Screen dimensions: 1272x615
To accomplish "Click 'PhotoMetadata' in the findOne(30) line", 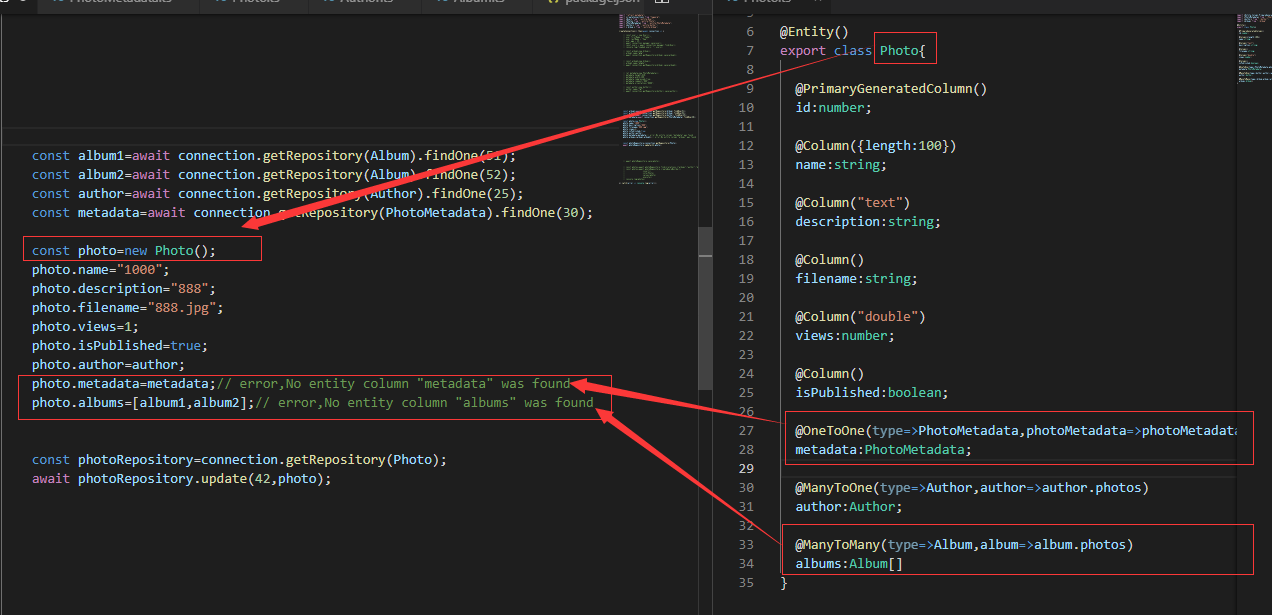I will pos(434,212).
